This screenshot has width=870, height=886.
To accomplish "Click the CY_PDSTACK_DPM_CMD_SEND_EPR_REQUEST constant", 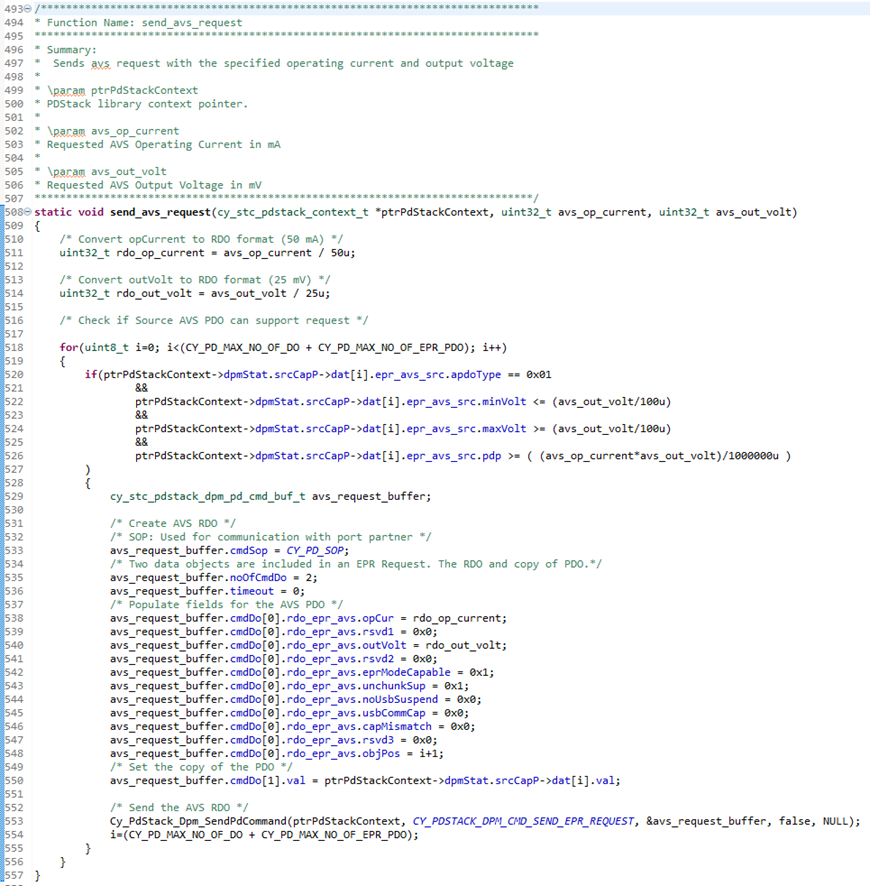I will (x=523, y=822).
